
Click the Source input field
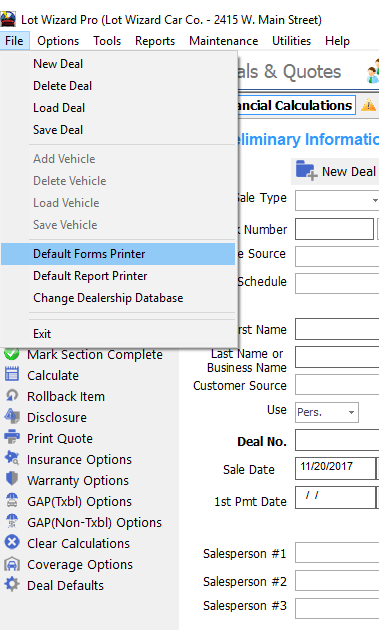click(337, 256)
